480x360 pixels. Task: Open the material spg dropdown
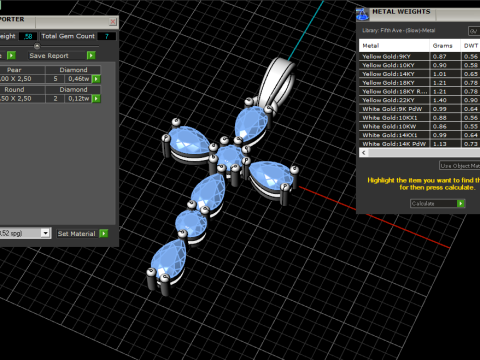[45, 233]
